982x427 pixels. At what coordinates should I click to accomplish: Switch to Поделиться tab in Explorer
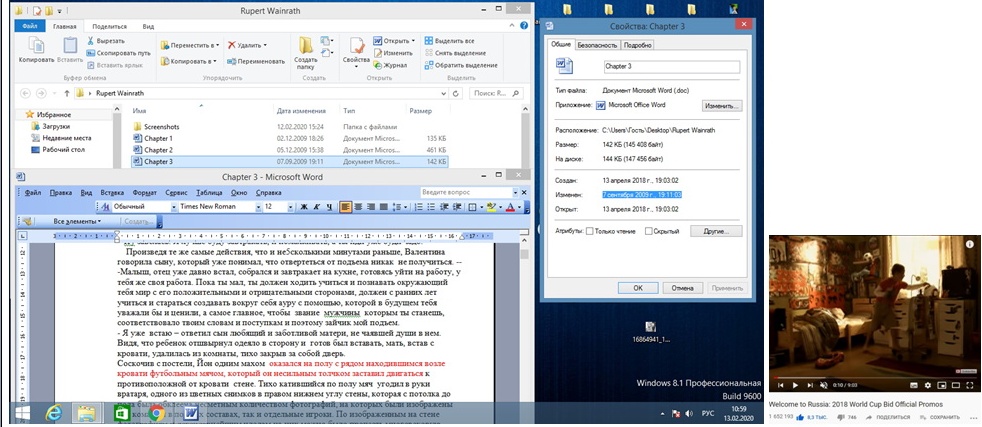point(109,27)
